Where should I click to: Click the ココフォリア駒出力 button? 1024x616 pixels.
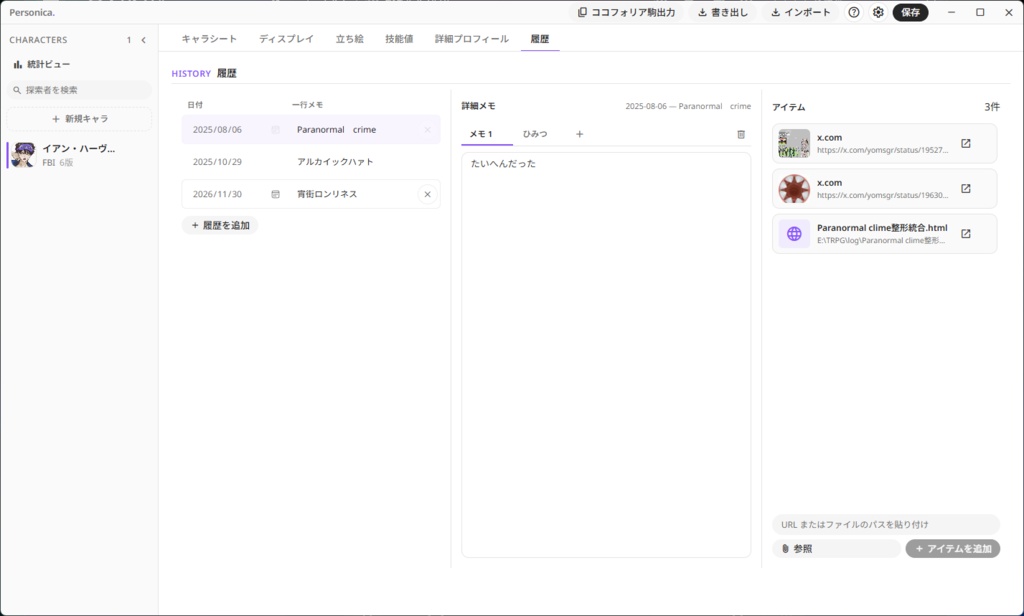click(626, 12)
